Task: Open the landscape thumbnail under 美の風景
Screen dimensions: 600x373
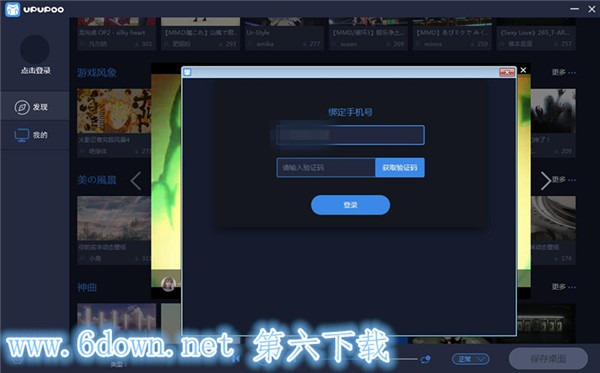Action: 114,218
